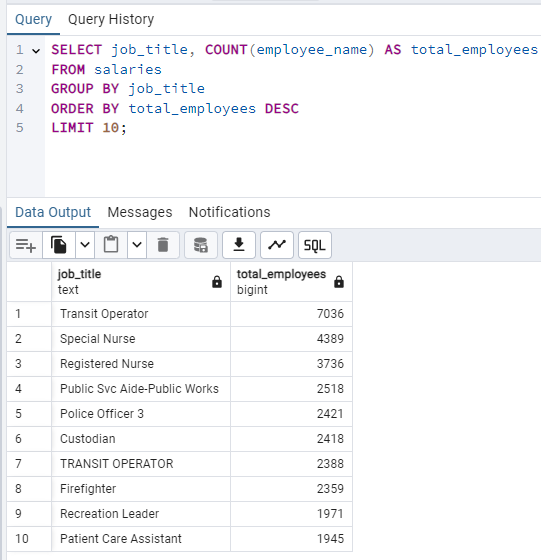Click the Delete trash icon
The image size is (541, 560).
(163, 245)
